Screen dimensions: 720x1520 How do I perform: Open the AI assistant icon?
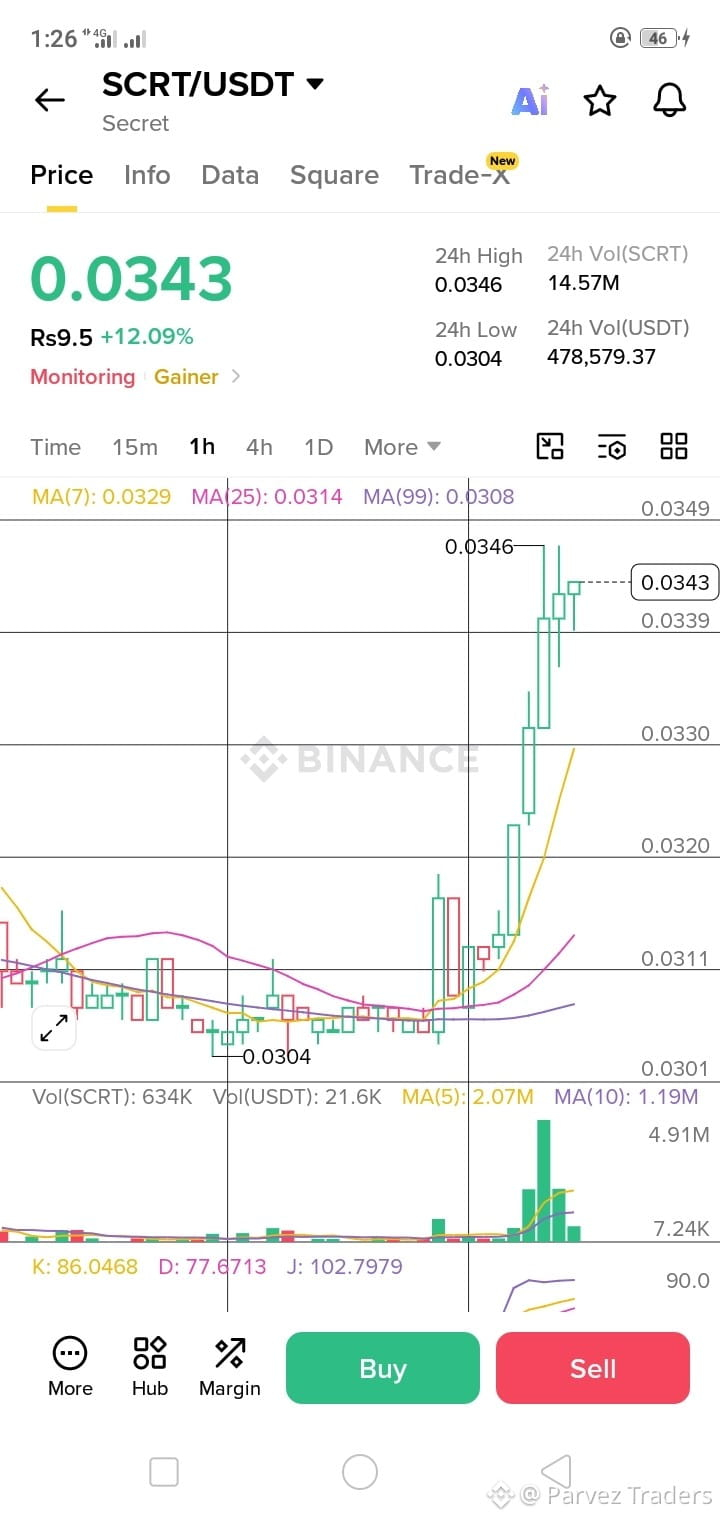point(530,100)
